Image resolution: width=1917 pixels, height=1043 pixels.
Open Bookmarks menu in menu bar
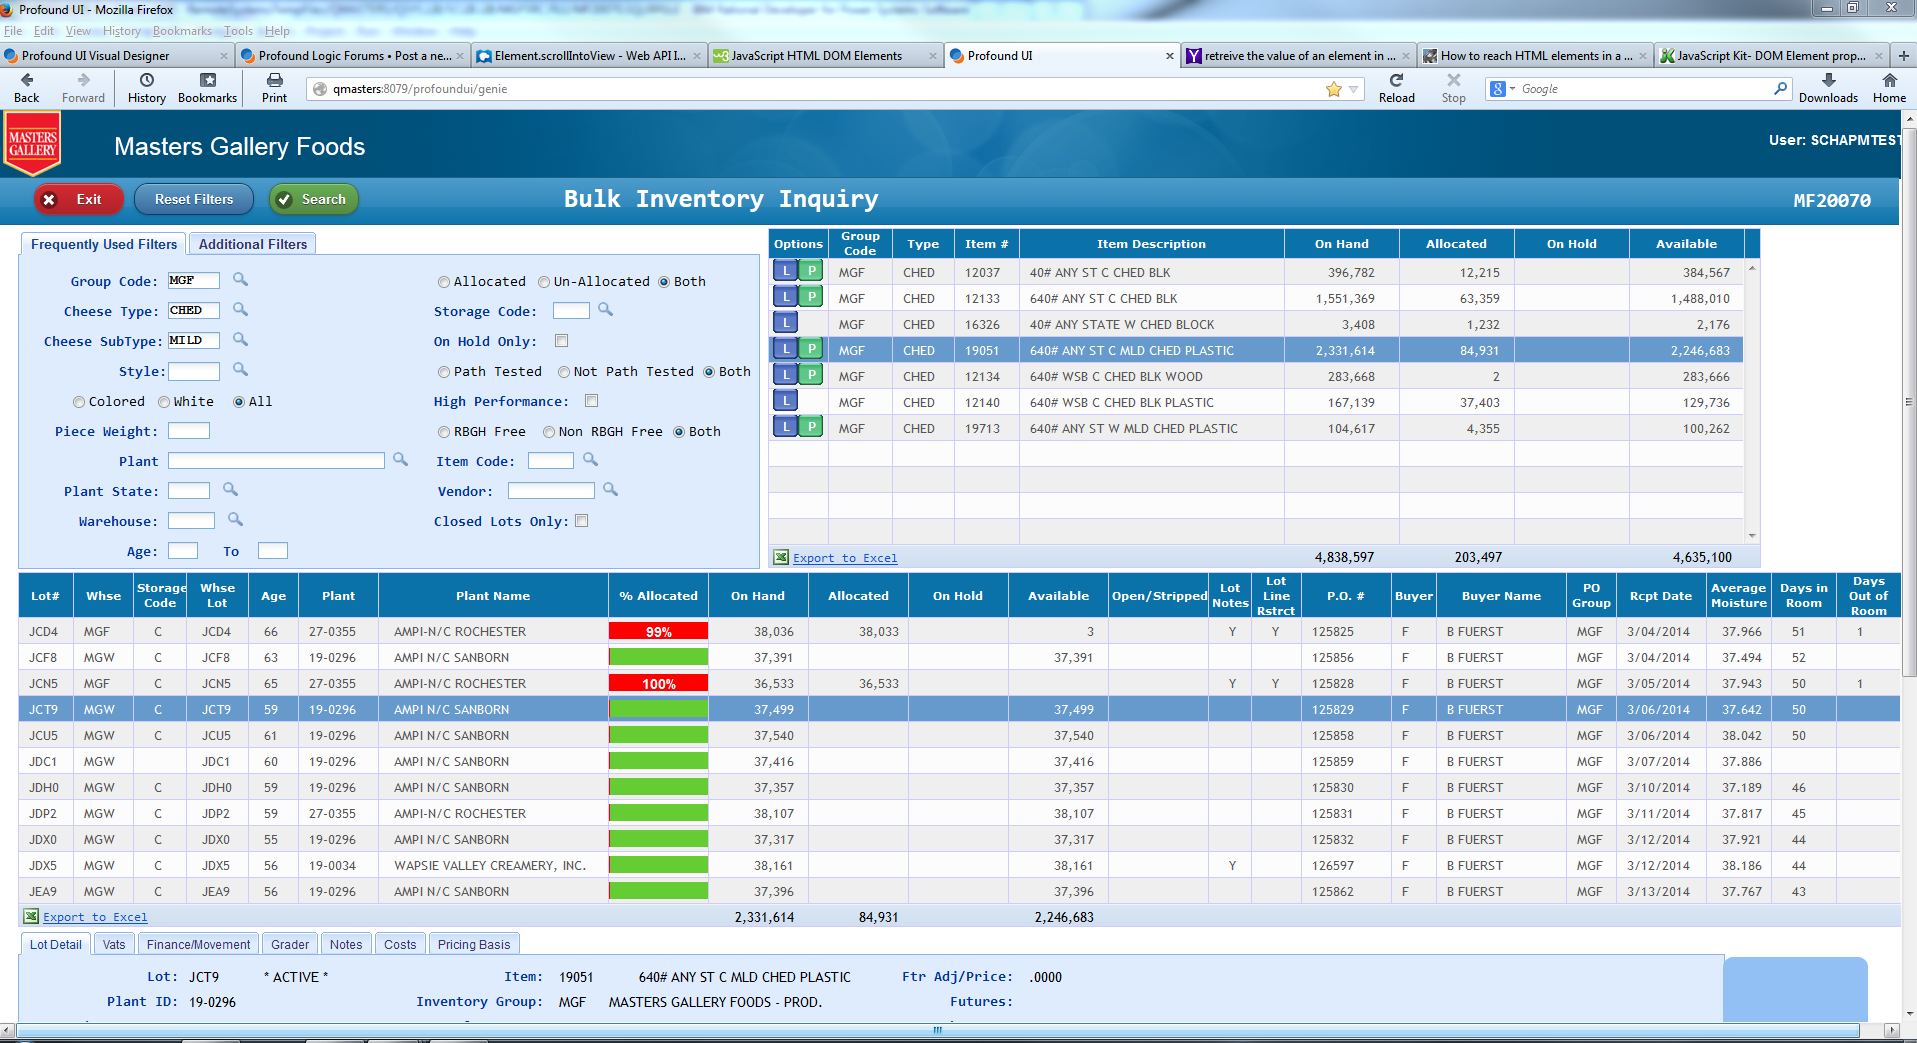182,31
